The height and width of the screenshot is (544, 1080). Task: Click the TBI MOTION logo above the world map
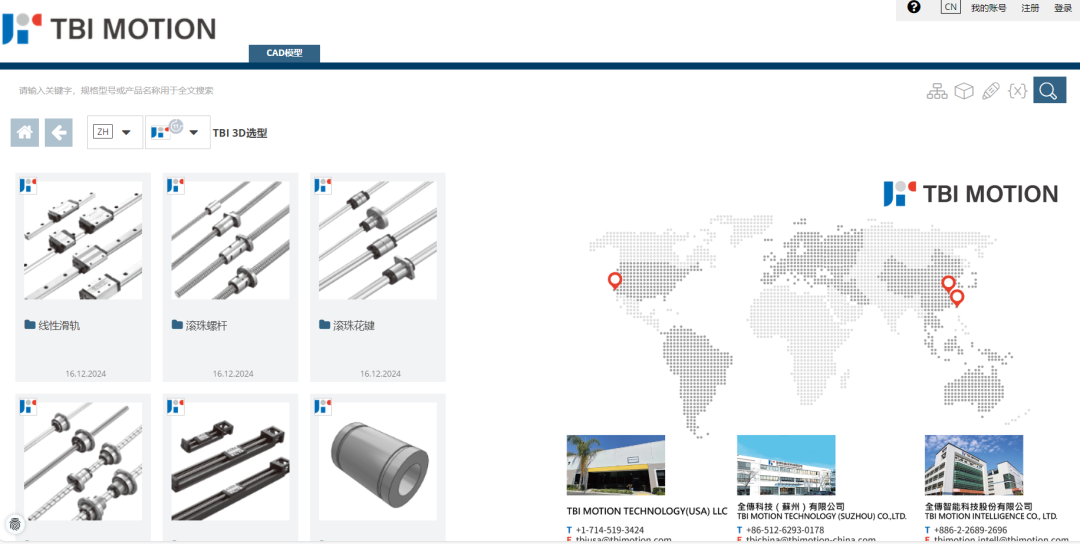click(971, 193)
